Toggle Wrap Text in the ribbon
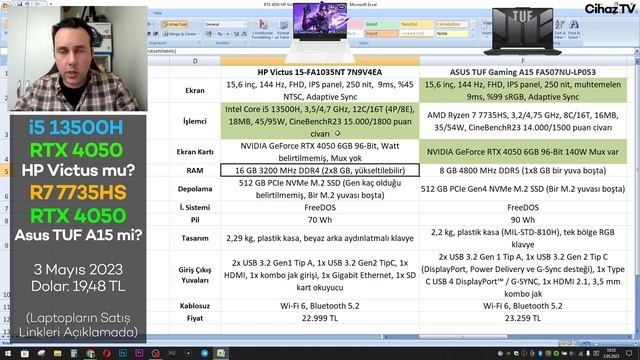 pyautogui.click(x=175, y=24)
